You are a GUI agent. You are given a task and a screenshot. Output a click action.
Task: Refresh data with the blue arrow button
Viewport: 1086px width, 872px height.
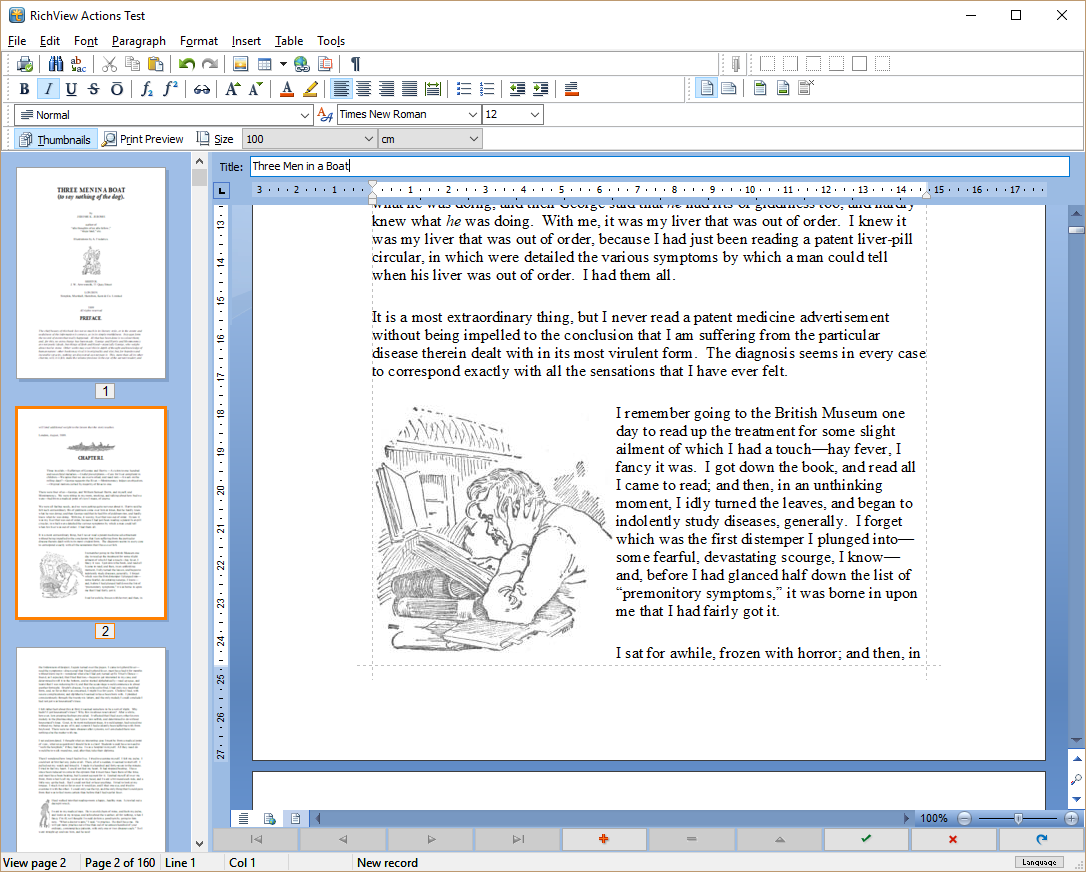tap(1040, 839)
